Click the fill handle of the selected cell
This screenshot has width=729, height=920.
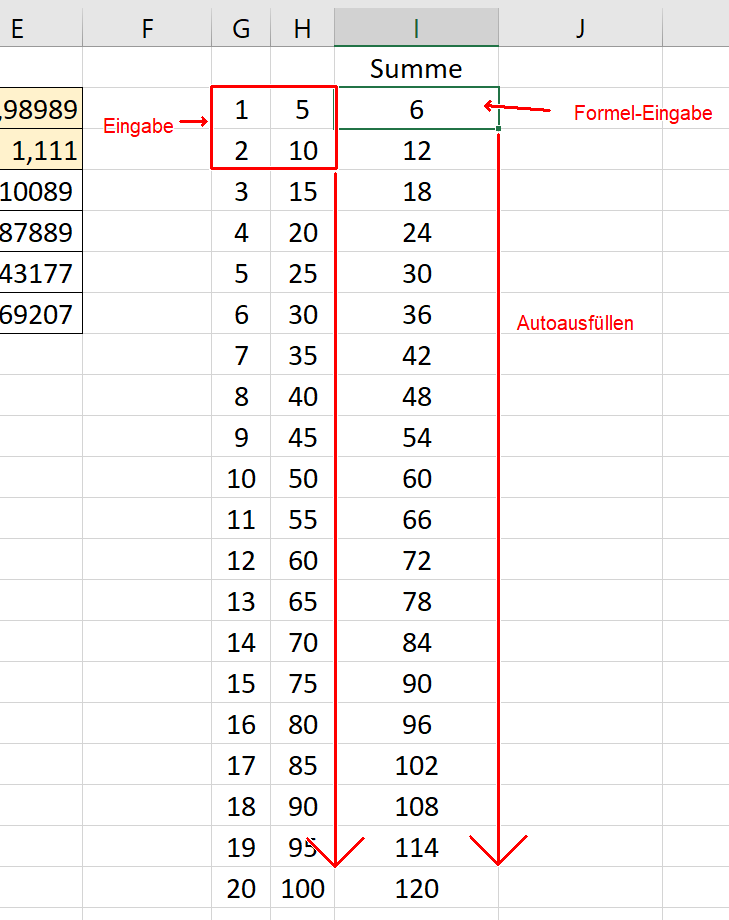498,128
